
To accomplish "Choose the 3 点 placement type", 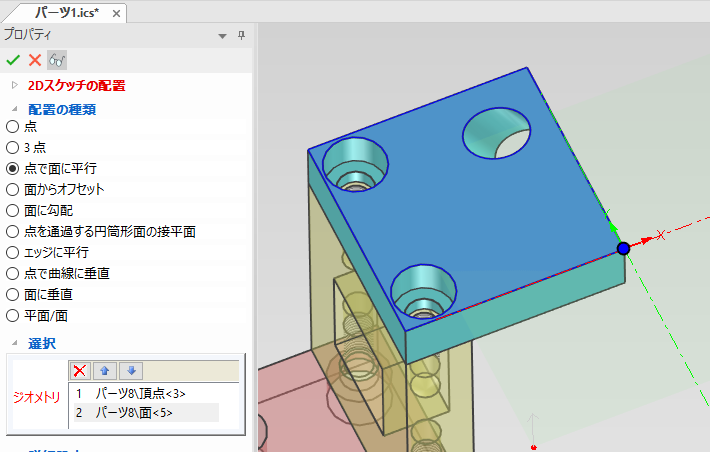I will pos(12,148).
